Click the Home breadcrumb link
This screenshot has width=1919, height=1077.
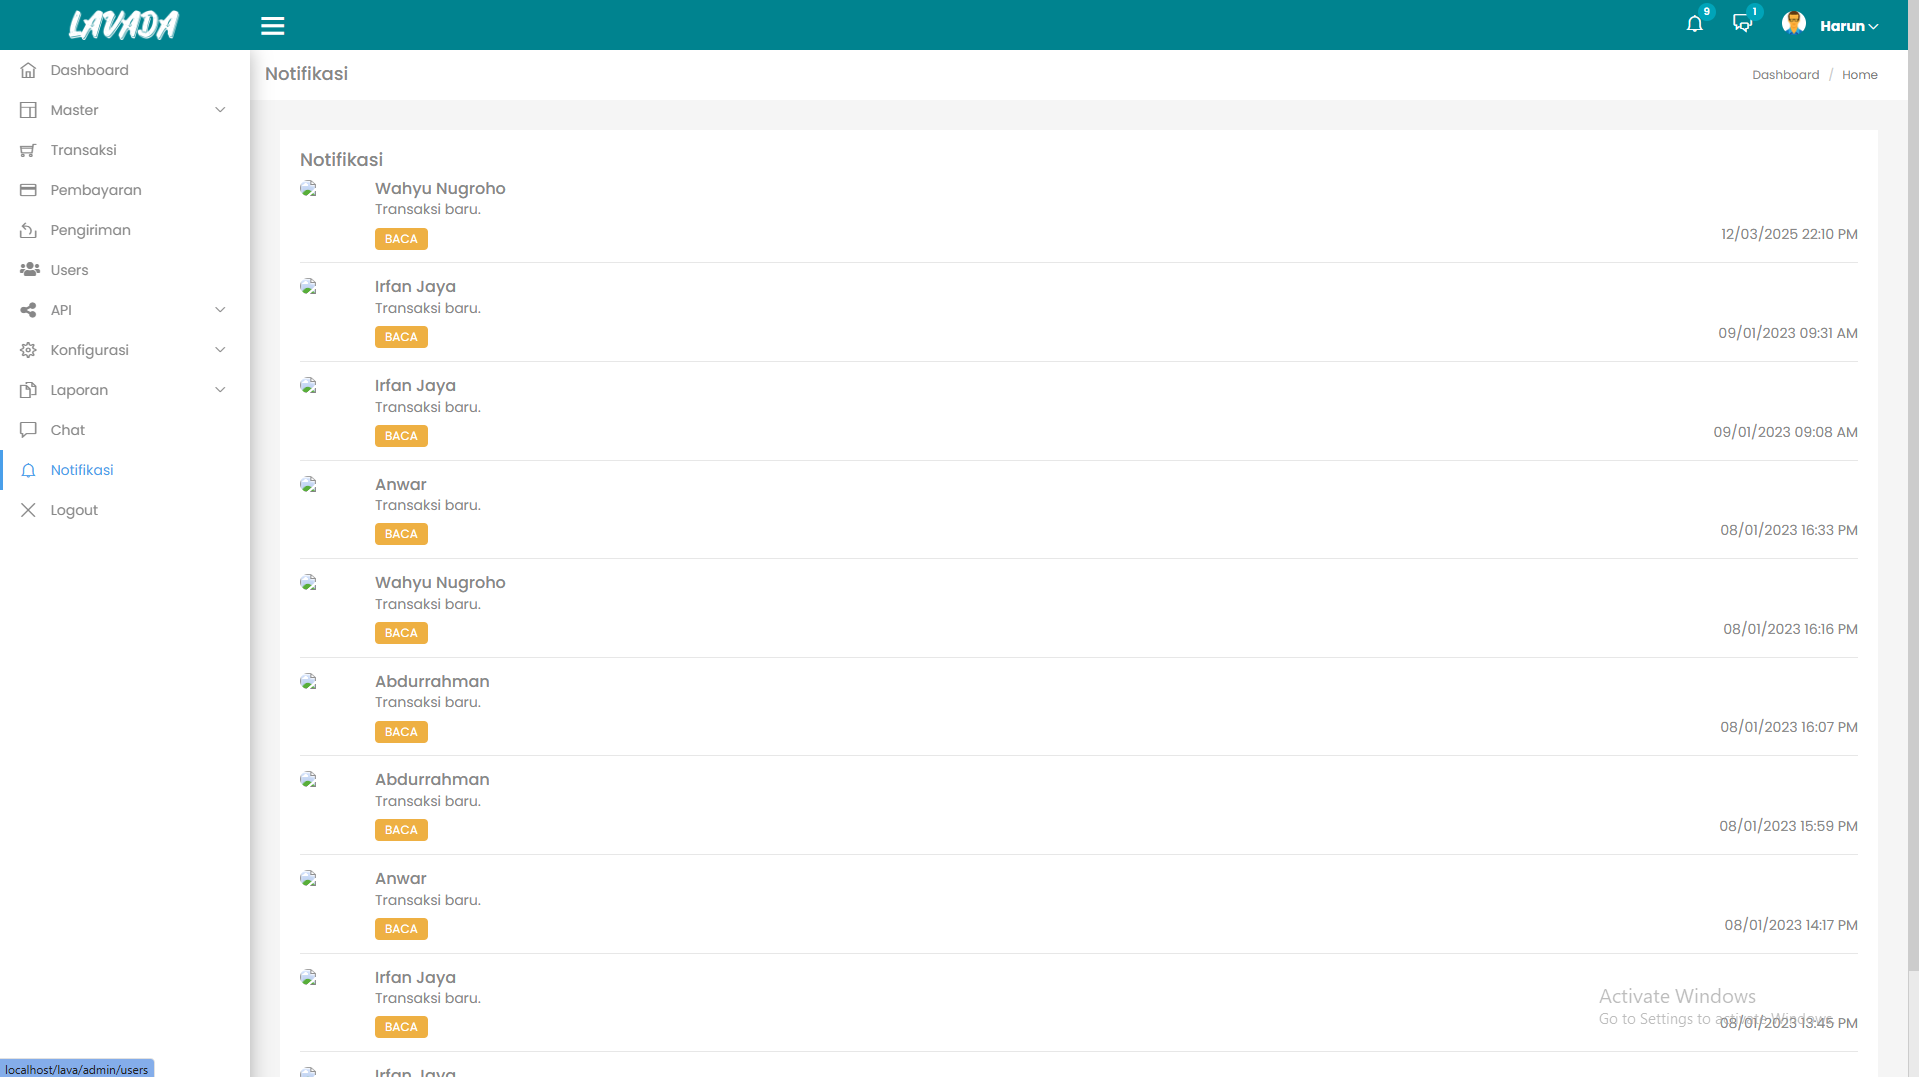tap(1859, 75)
